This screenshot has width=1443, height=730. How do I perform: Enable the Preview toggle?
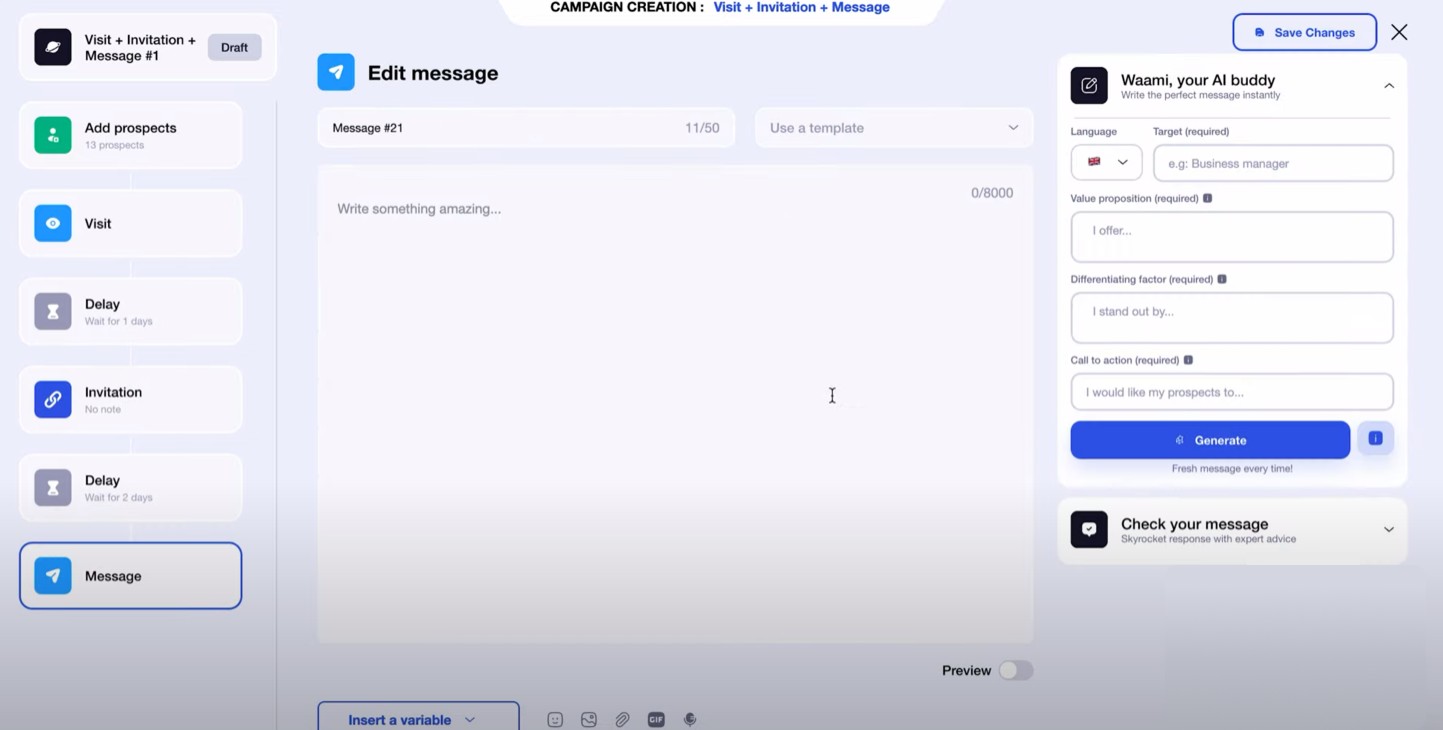point(1016,670)
